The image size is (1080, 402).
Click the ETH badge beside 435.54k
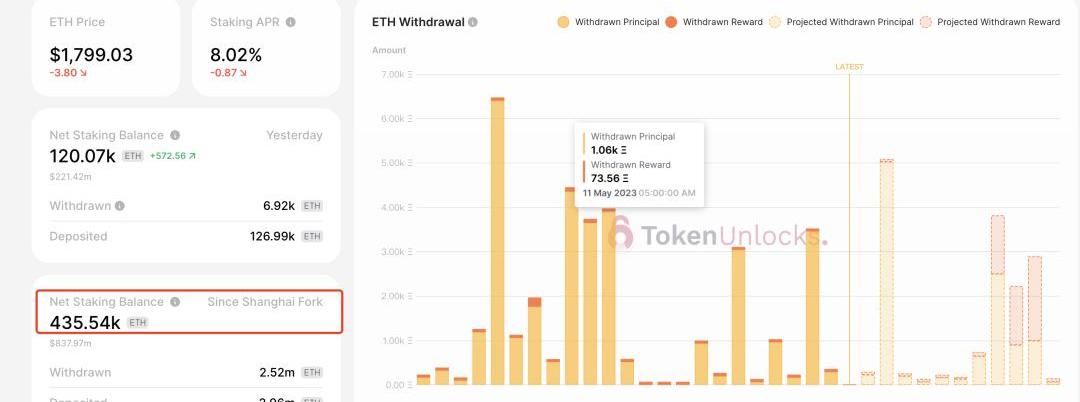click(x=138, y=323)
